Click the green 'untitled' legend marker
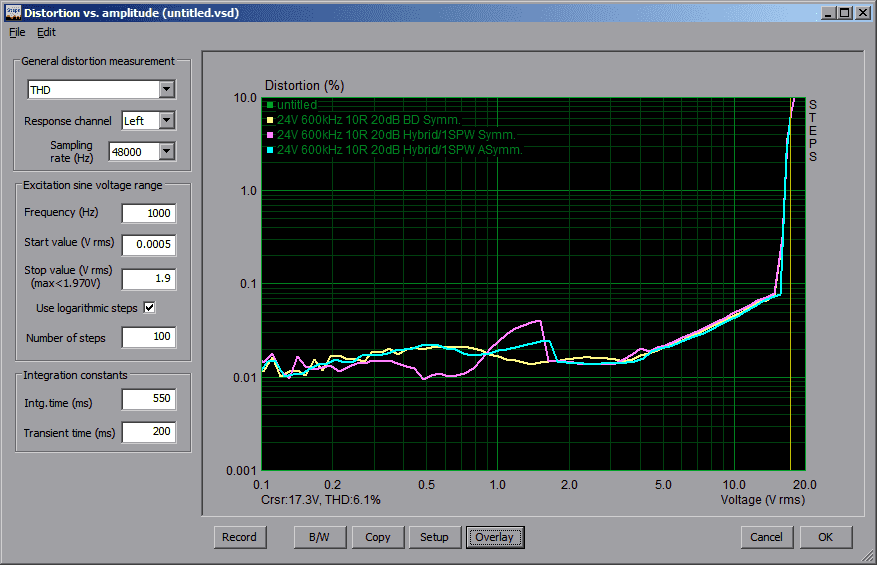The image size is (877, 565). click(x=270, y=105)
